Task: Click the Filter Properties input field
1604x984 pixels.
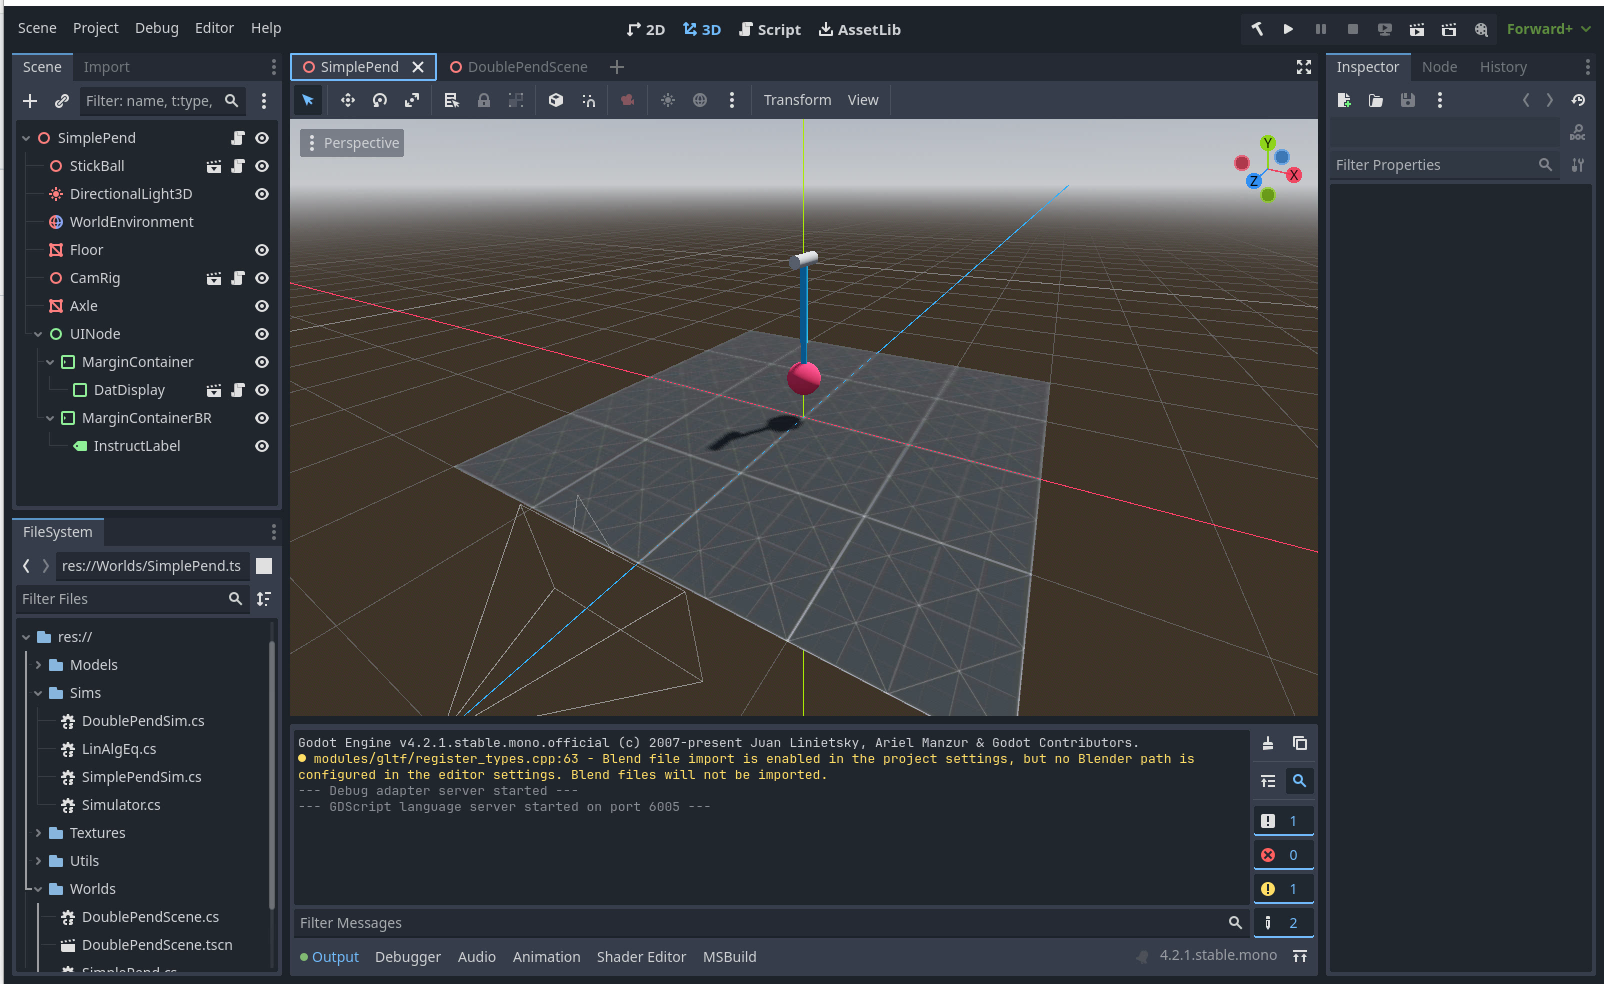Action: 1444,165
